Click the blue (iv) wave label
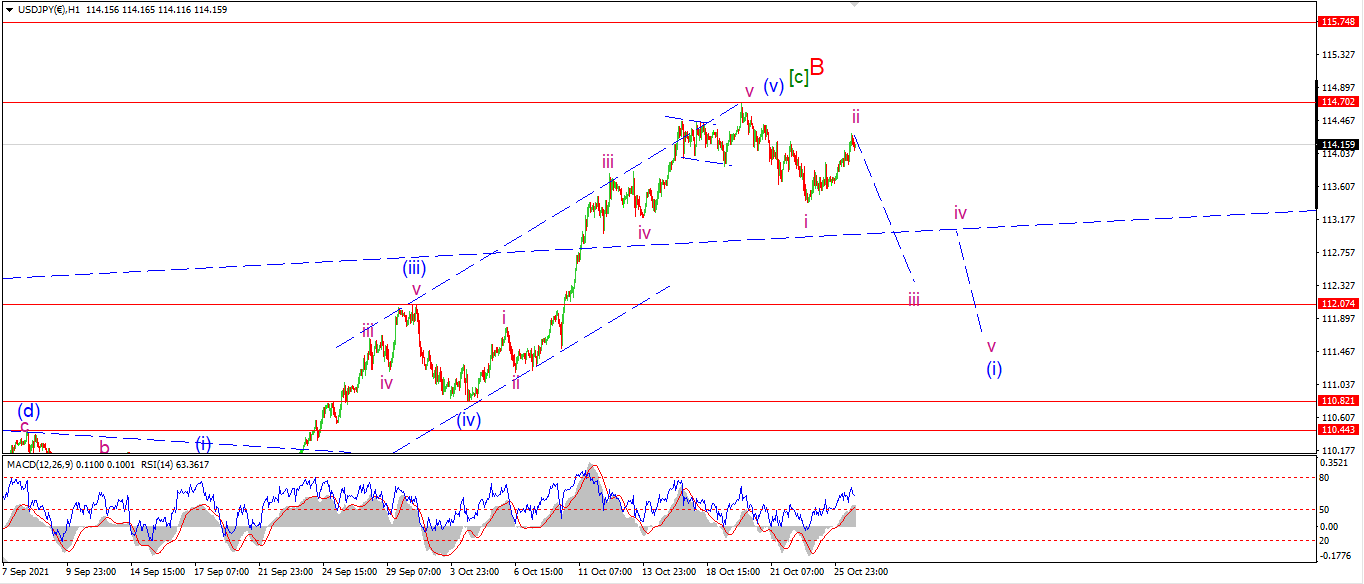Image resolution: width=1364 pixels, height=584 pixels. coord(469,419)
